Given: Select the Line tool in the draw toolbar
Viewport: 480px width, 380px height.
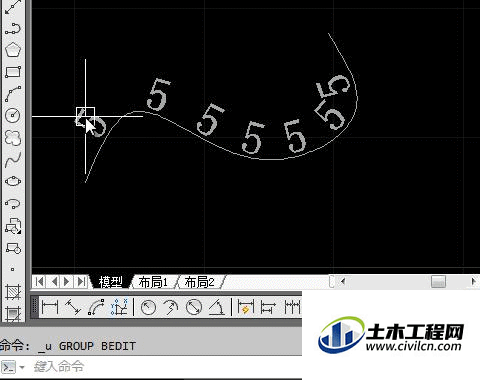Looking at the screenshot, I should pyautogui.click(x=13, y=7).
